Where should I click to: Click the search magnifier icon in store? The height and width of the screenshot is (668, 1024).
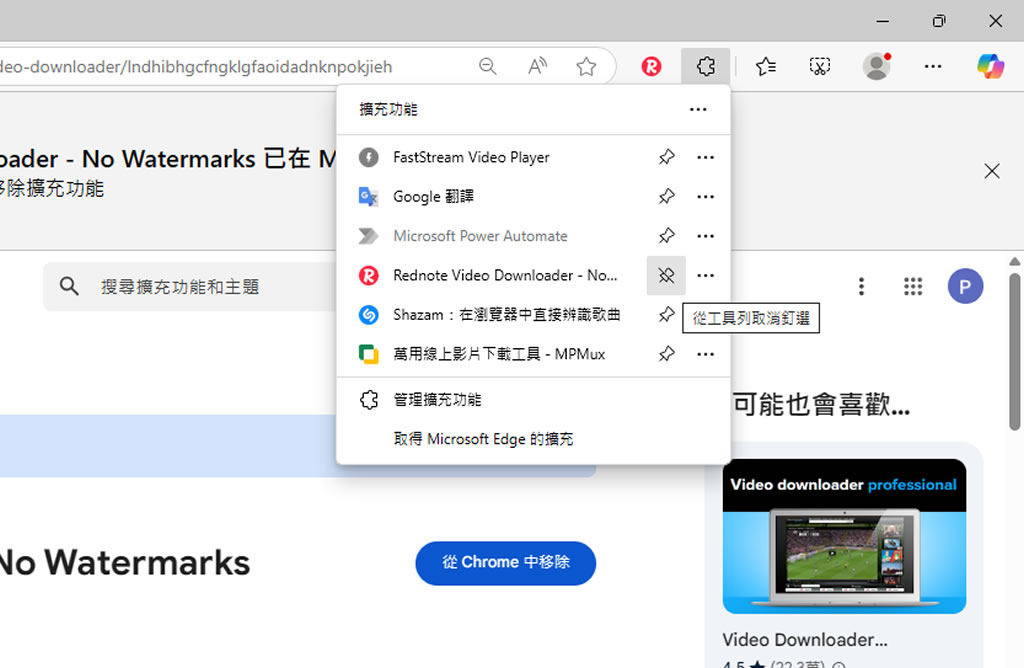click(69, 286)
